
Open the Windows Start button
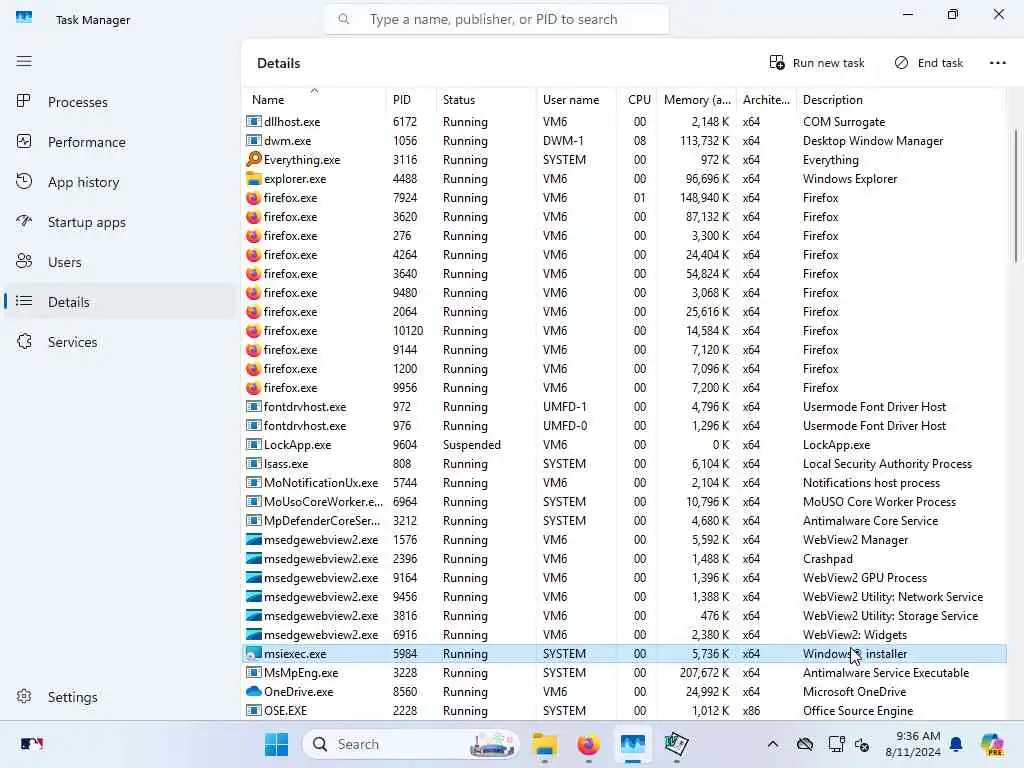276,744
